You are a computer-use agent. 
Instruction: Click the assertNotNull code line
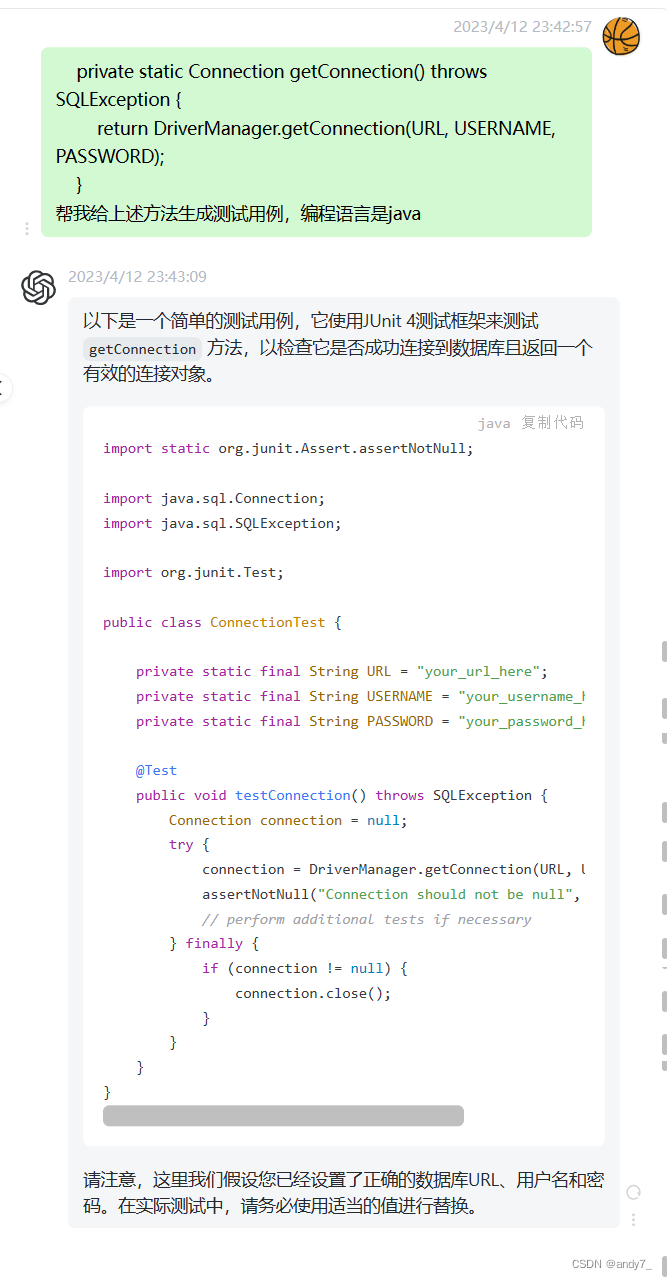pyautogui.click(x=393, y=894)
